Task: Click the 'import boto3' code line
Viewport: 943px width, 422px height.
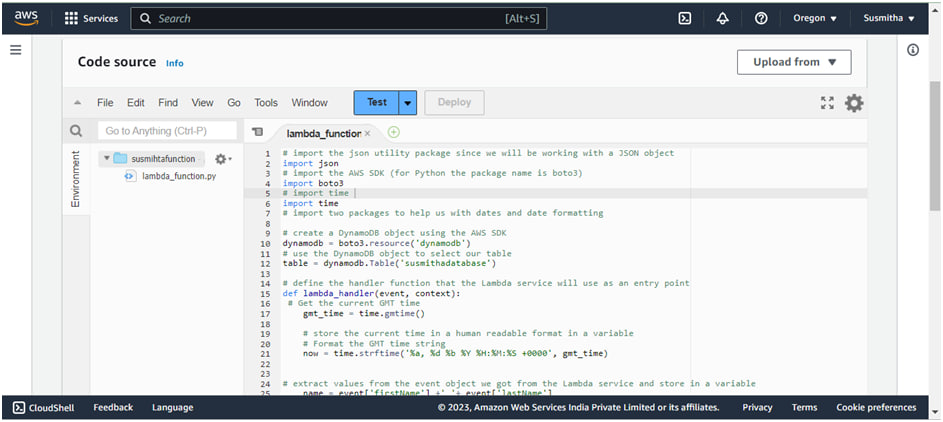Action: coord(313,183)
